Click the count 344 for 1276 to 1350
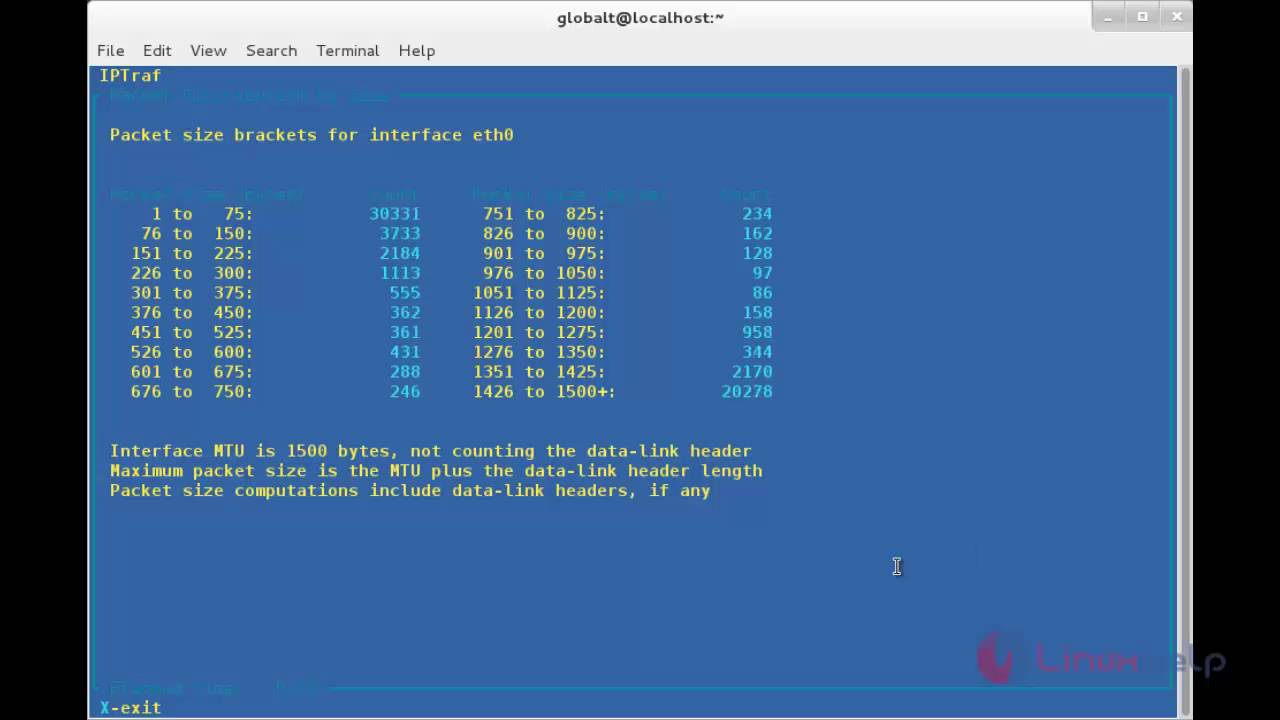The height and width of the screenshot is (720, 1280). tap(757, 352)
